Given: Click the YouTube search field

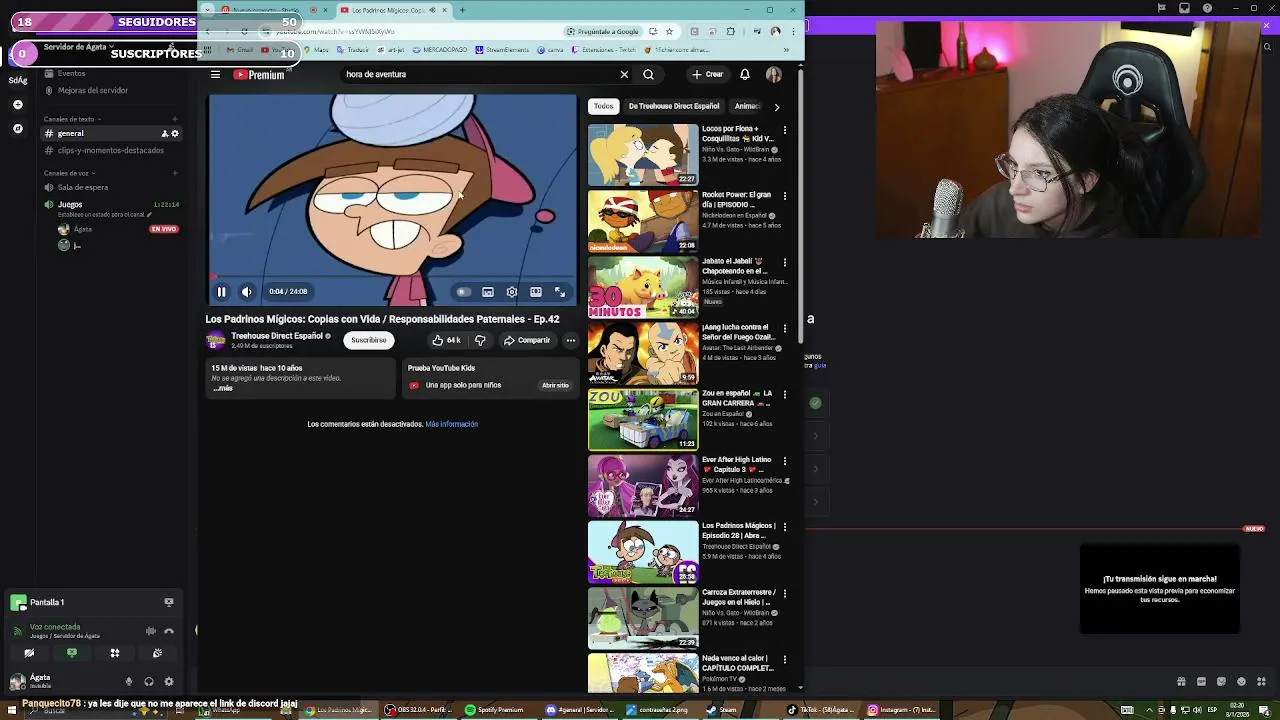Looking at the screenshot, I should [478, 74].
